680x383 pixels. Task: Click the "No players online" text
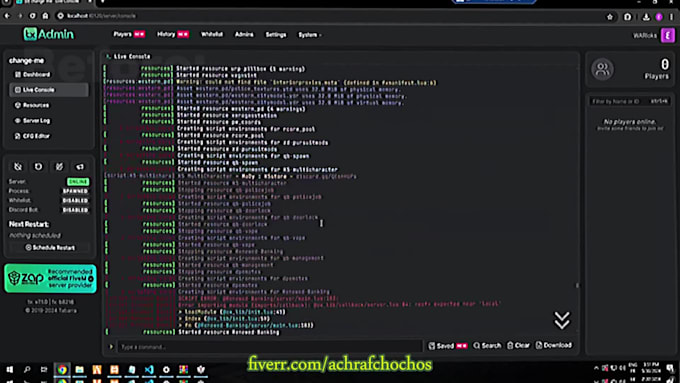pos(630,122)
